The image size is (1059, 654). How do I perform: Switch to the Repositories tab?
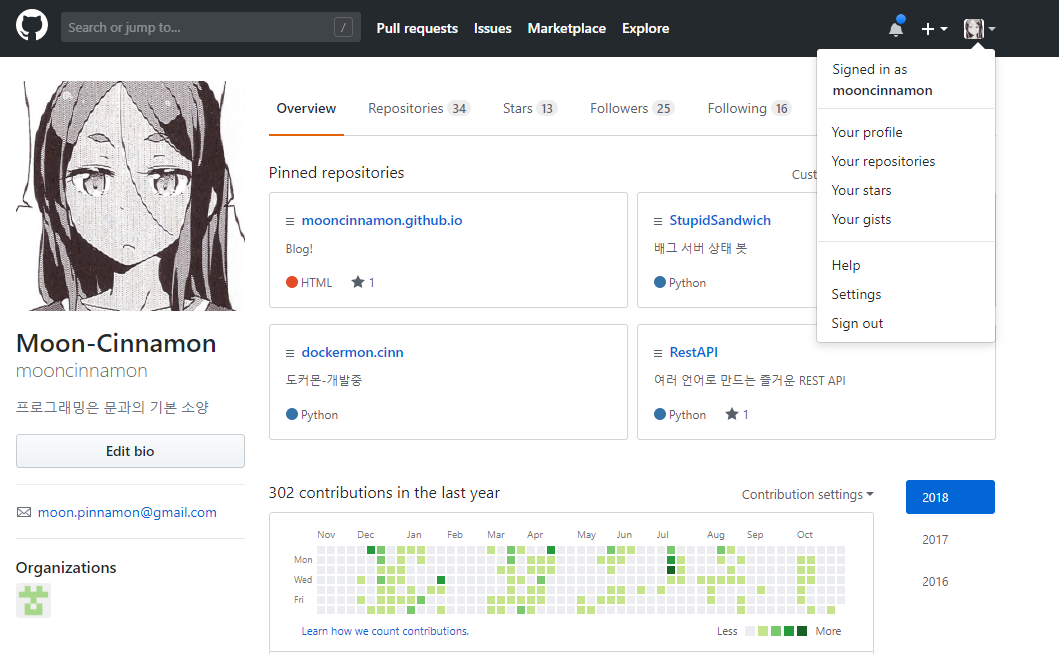(x=417, y=108)
